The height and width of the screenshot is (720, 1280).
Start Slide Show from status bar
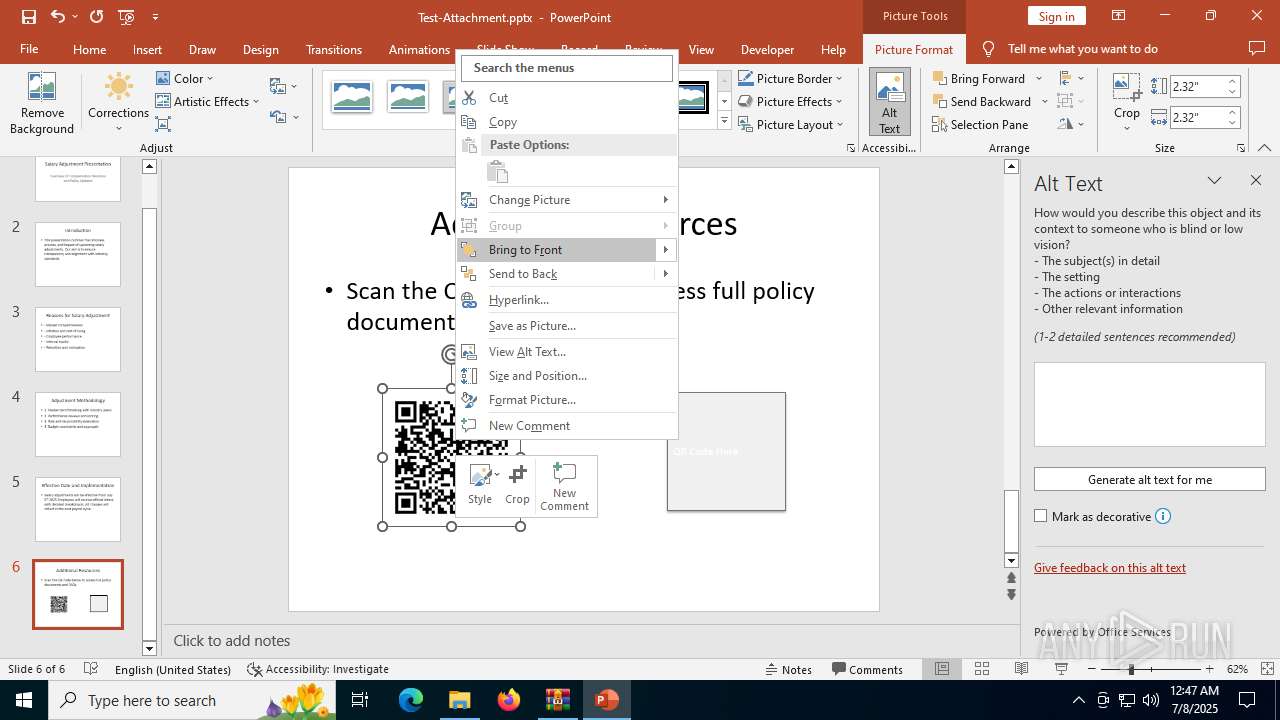[x=1061, y=669]
